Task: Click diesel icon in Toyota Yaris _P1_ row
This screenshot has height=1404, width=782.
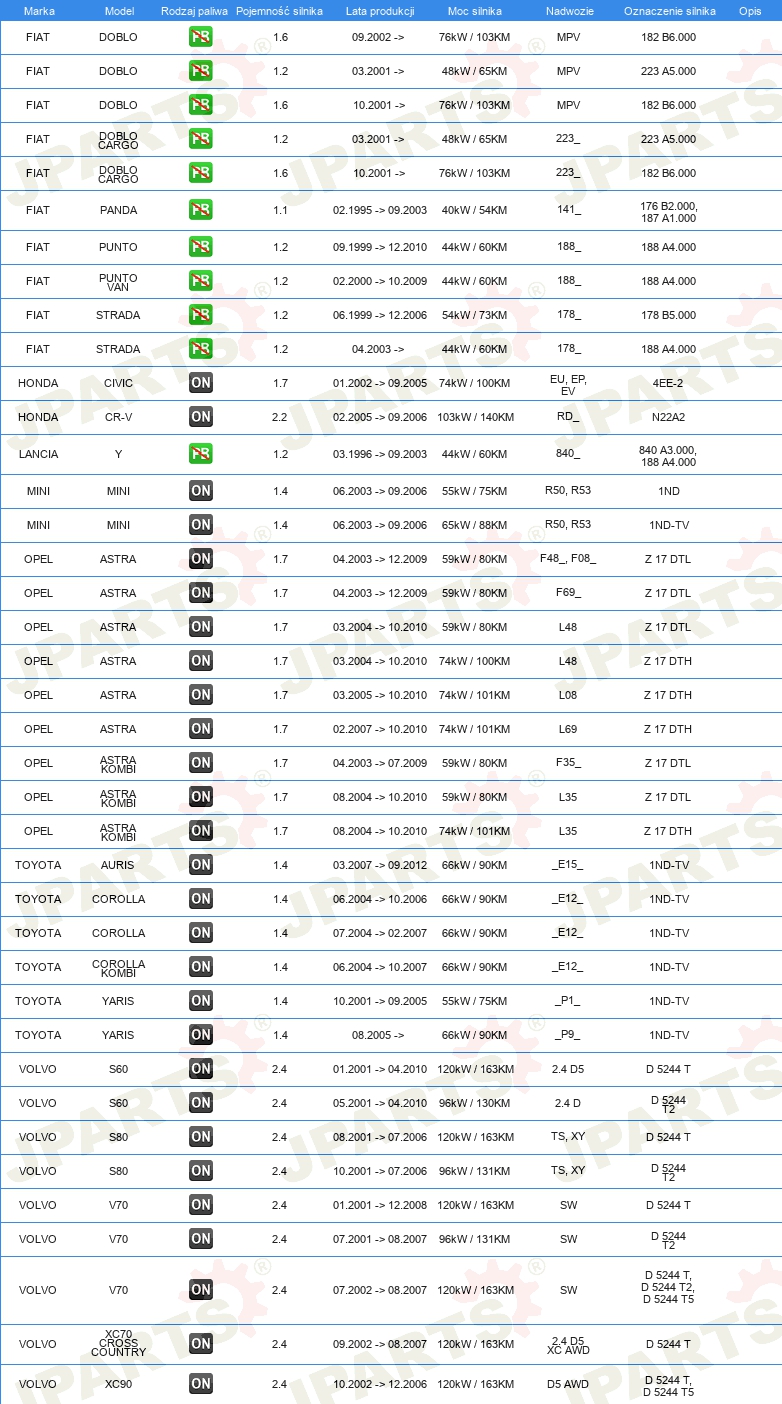Action: (201, 1001)
